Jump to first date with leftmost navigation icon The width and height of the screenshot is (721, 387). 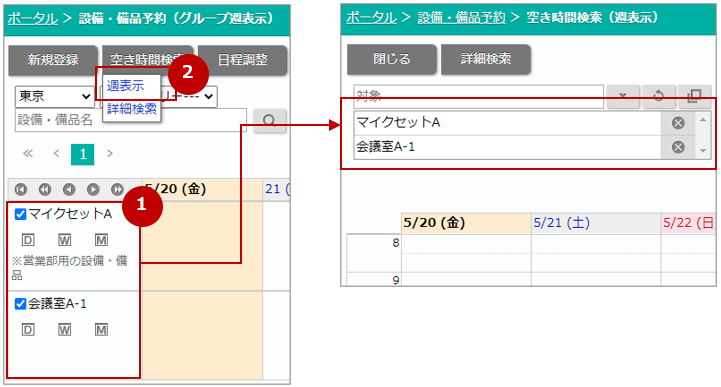click(21, 189)
